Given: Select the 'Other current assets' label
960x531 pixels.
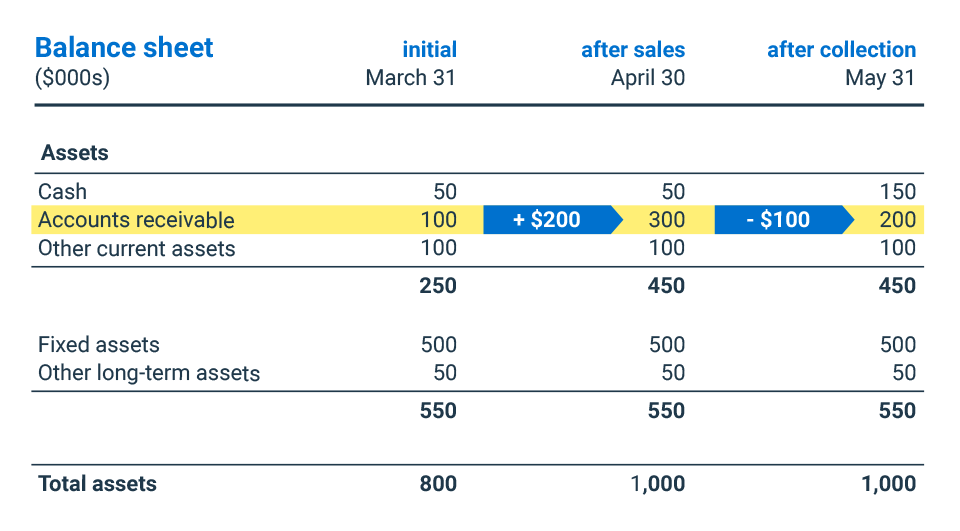Looking at the screenshot, I should [x=136, y=249].
